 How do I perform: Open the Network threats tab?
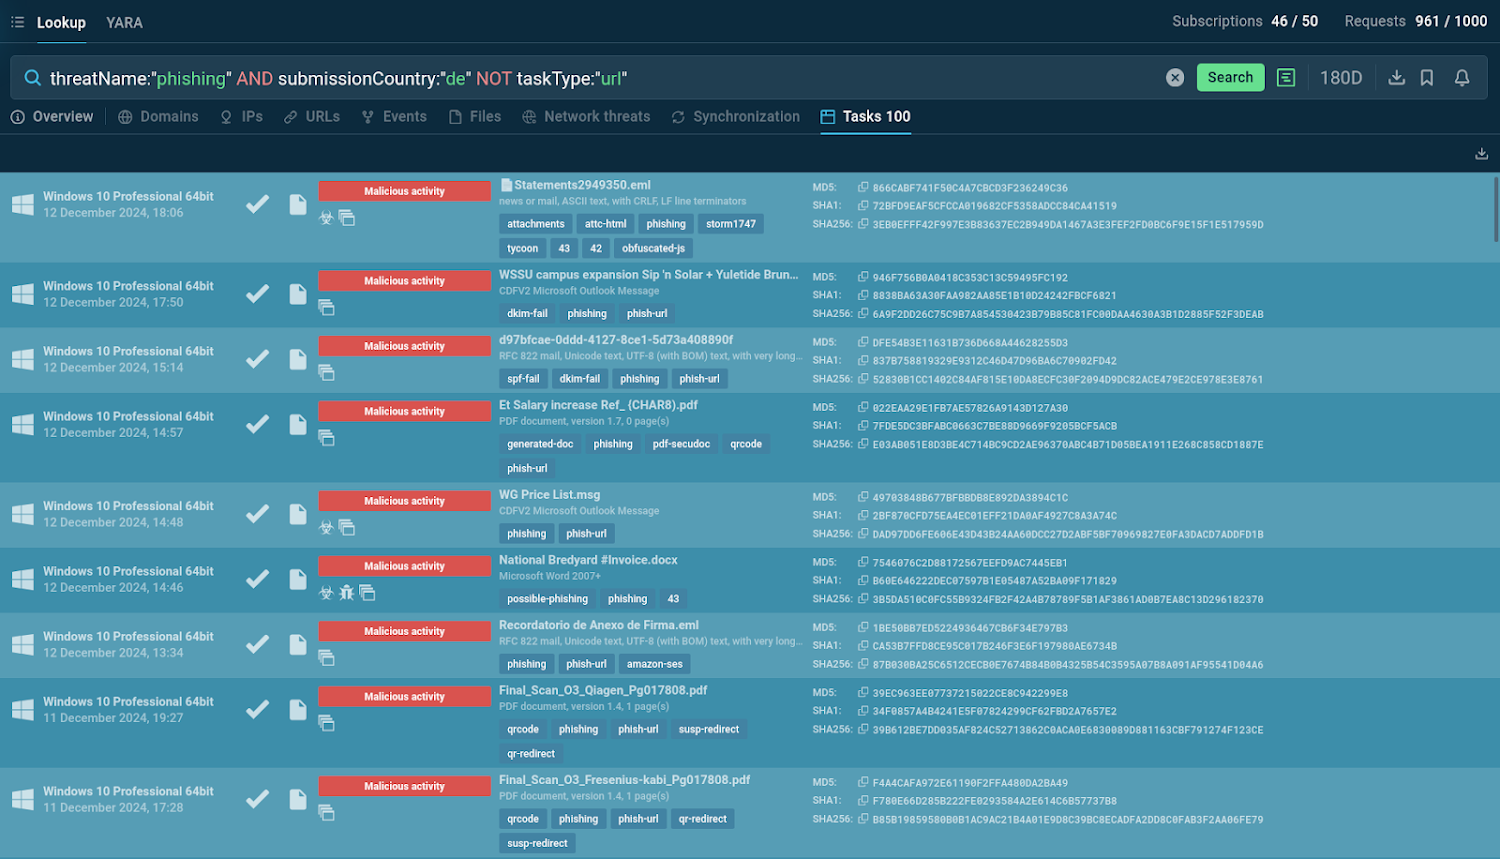click(586, 117)
